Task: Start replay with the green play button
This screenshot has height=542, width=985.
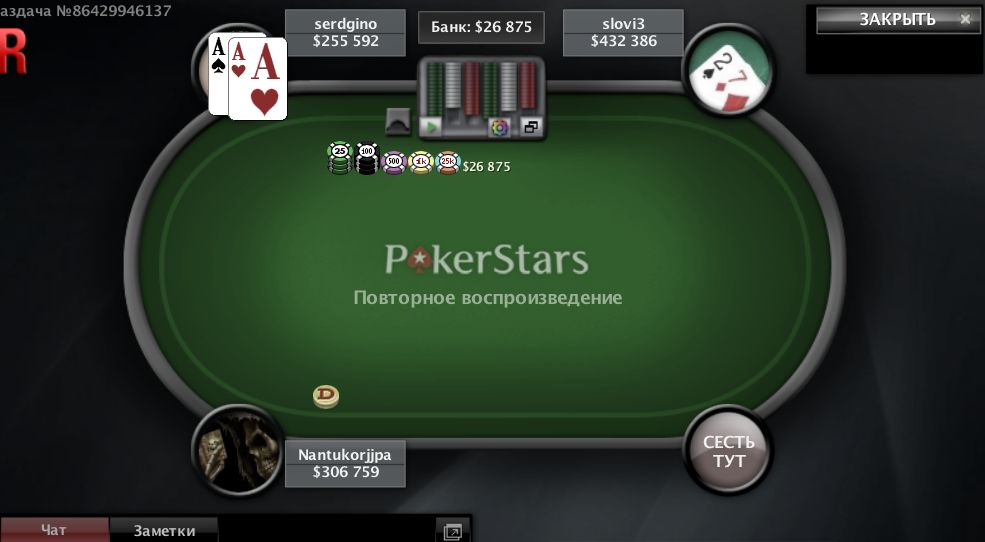Action: coord(432,127)
